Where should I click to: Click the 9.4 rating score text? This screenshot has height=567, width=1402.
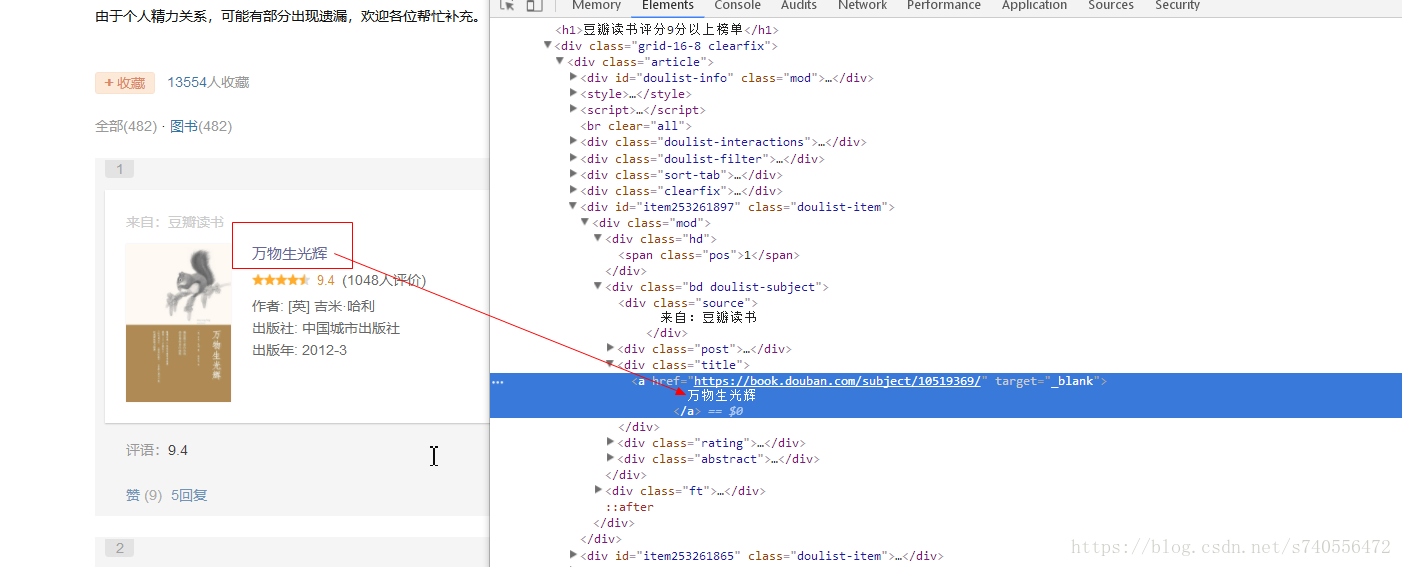325,280
